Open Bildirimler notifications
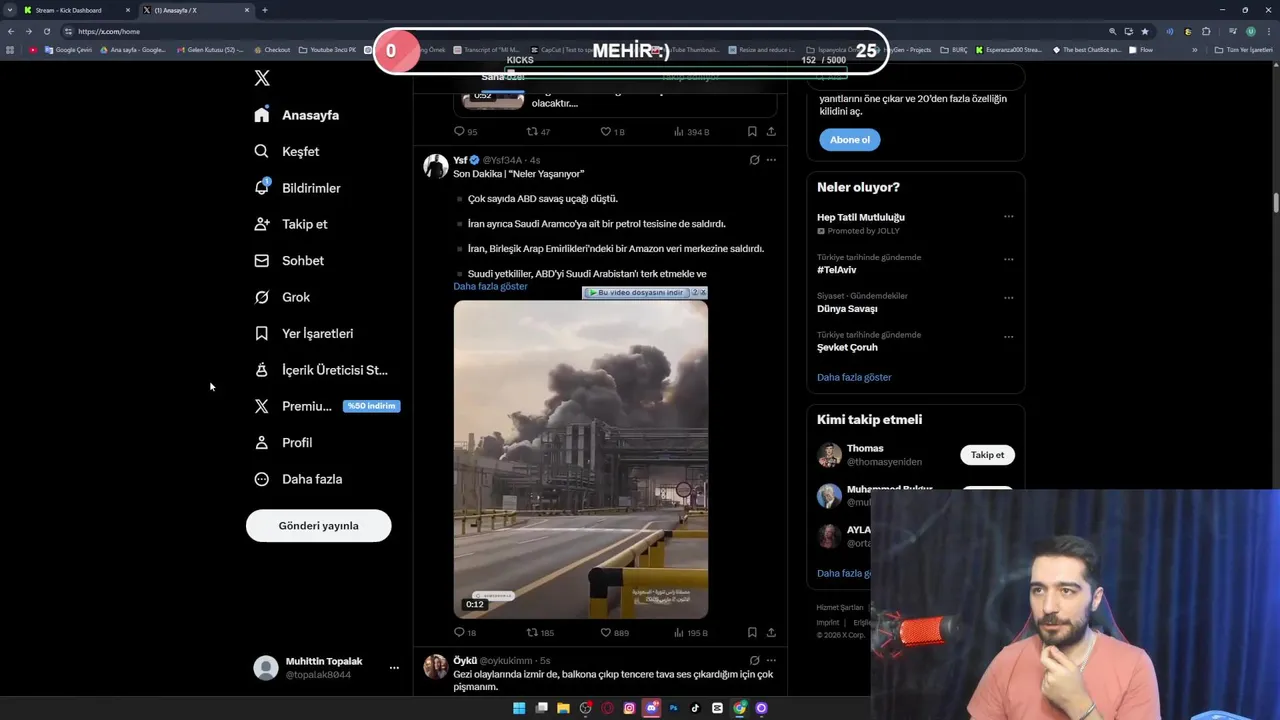The width and height of the screenshot is (1280, 720). (x=297, y=188)
